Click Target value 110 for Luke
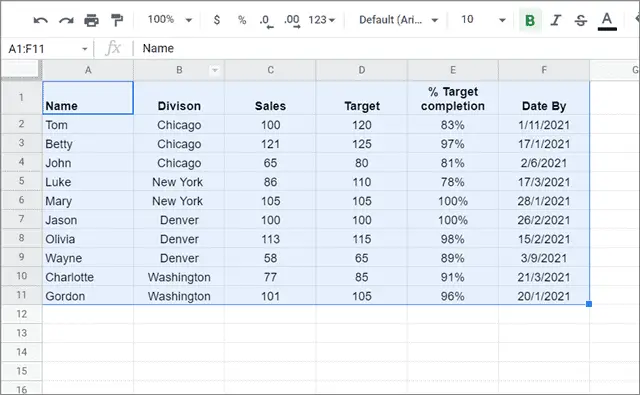The width and height of the screenshot is (640, 395). coord(362,182)
